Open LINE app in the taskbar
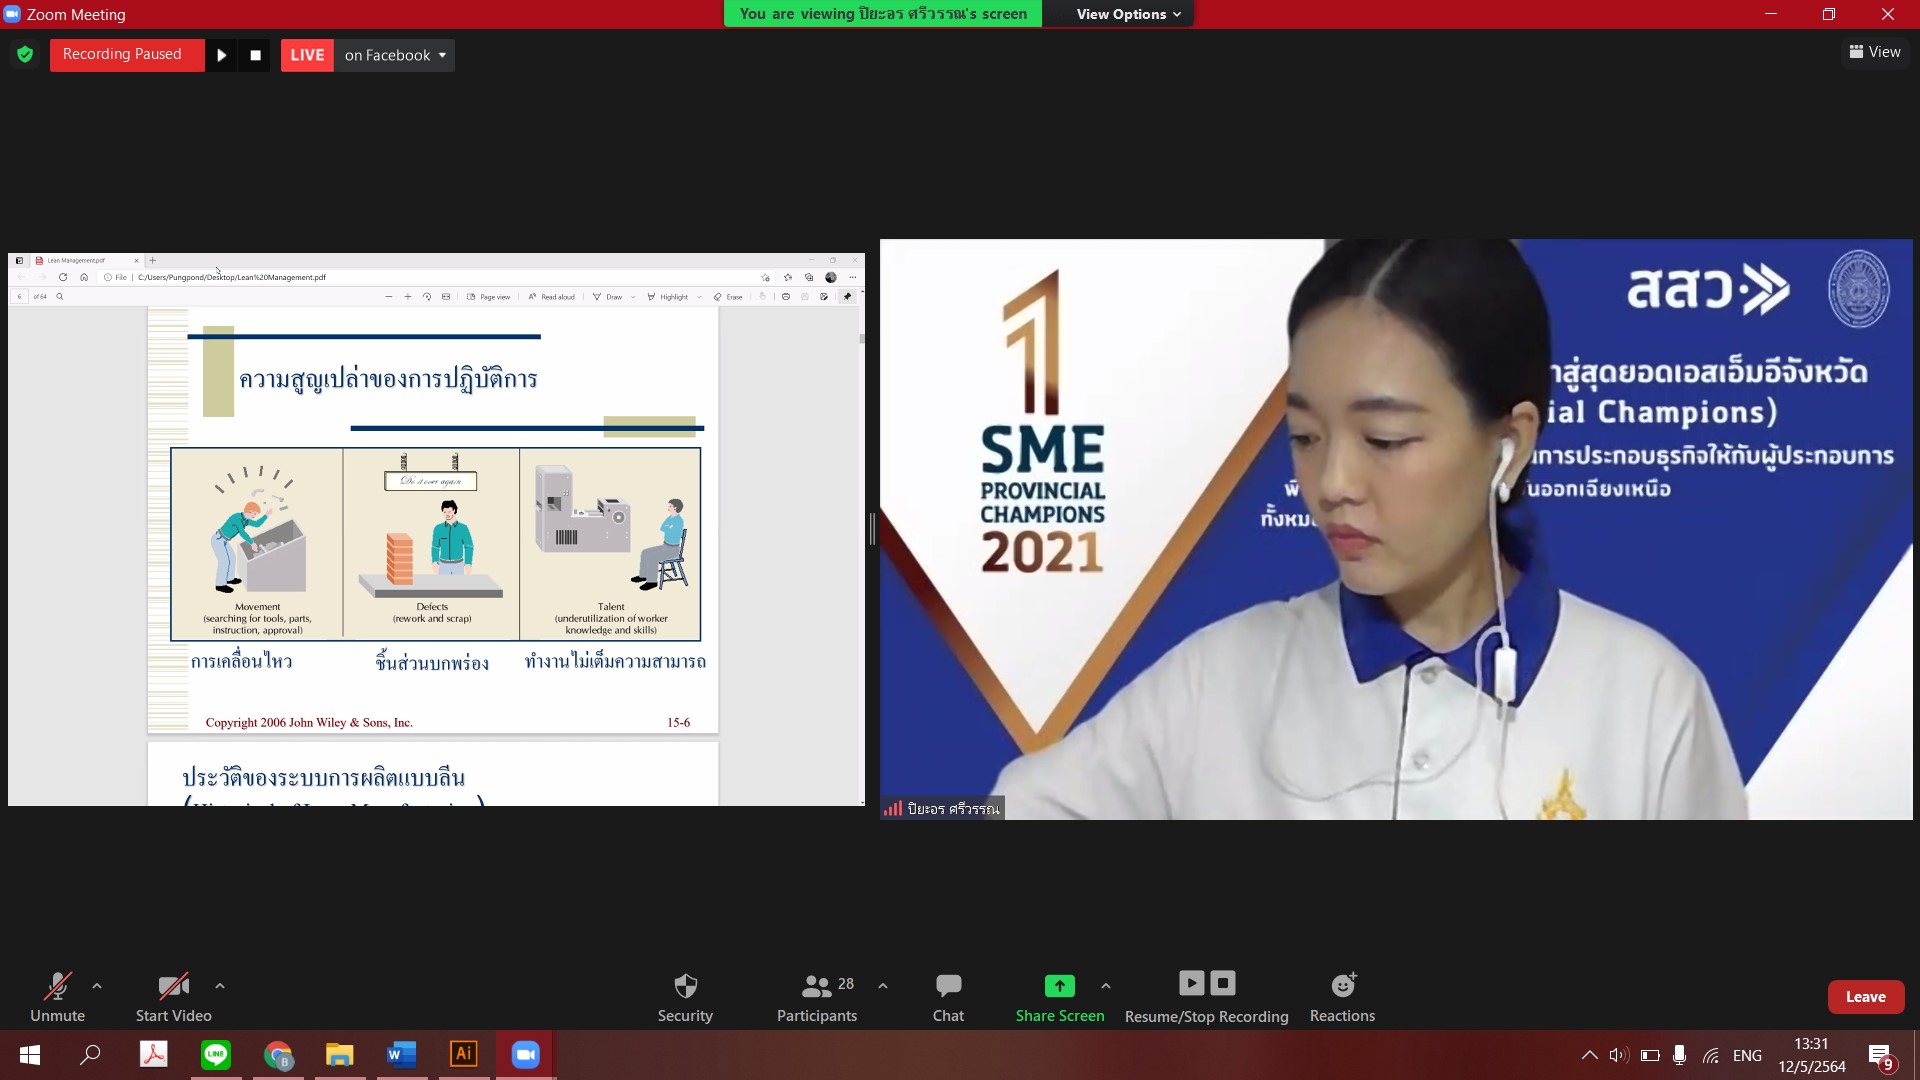 pos(216,1054)
